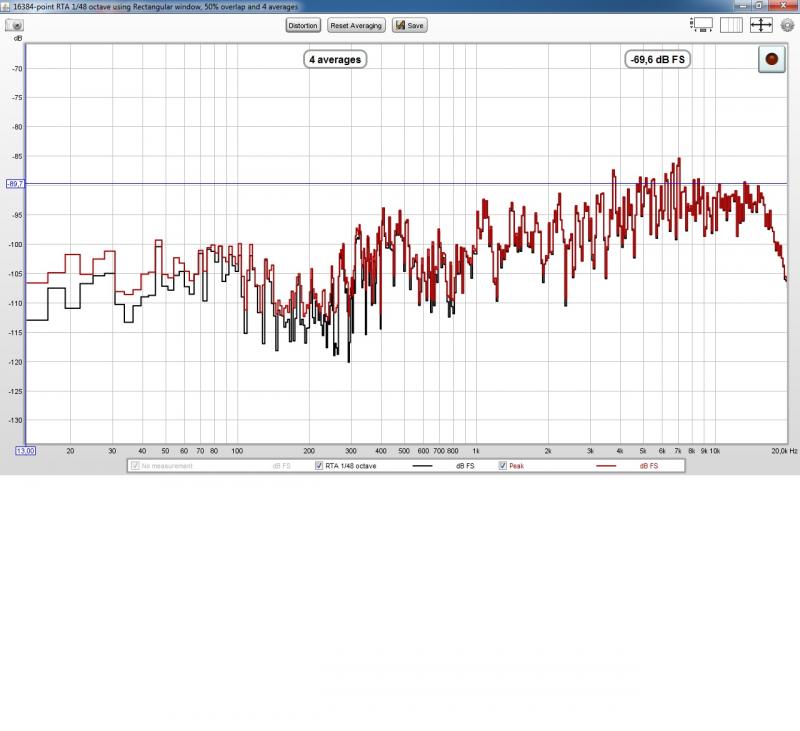The image size is (800, 731).
Task: Click the 1k frequency axis label
Action: [x=476, y=451]
